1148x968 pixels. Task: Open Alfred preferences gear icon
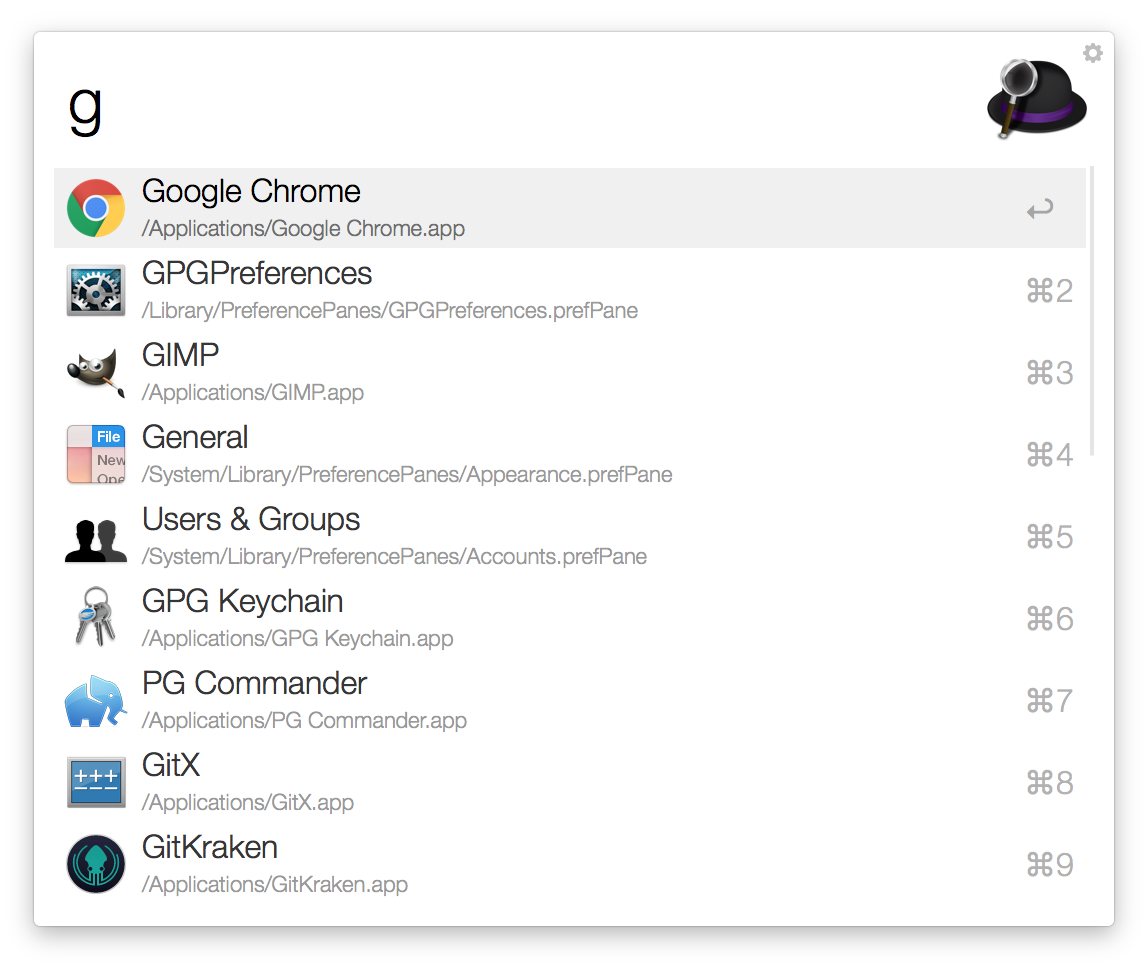click(x=1092, y=53)
